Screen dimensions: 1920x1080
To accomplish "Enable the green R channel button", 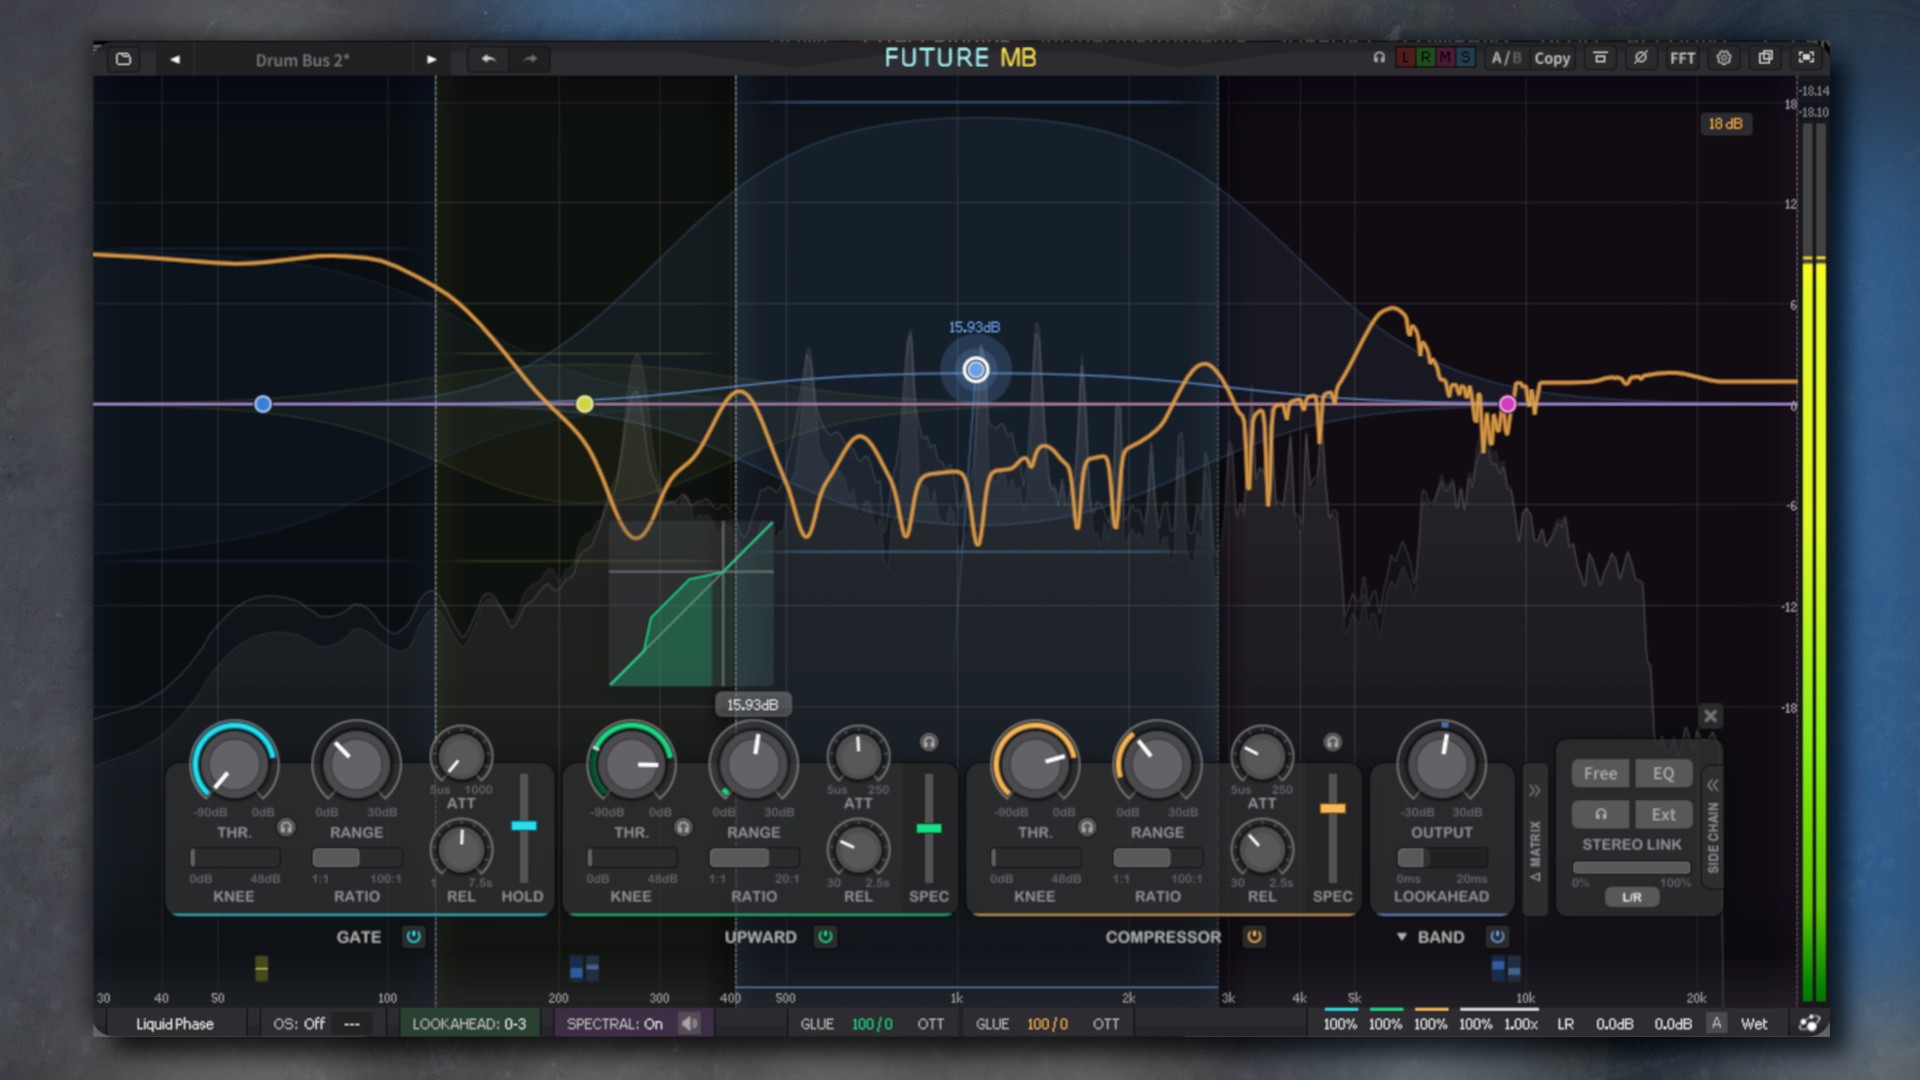I will (1425, 58).
